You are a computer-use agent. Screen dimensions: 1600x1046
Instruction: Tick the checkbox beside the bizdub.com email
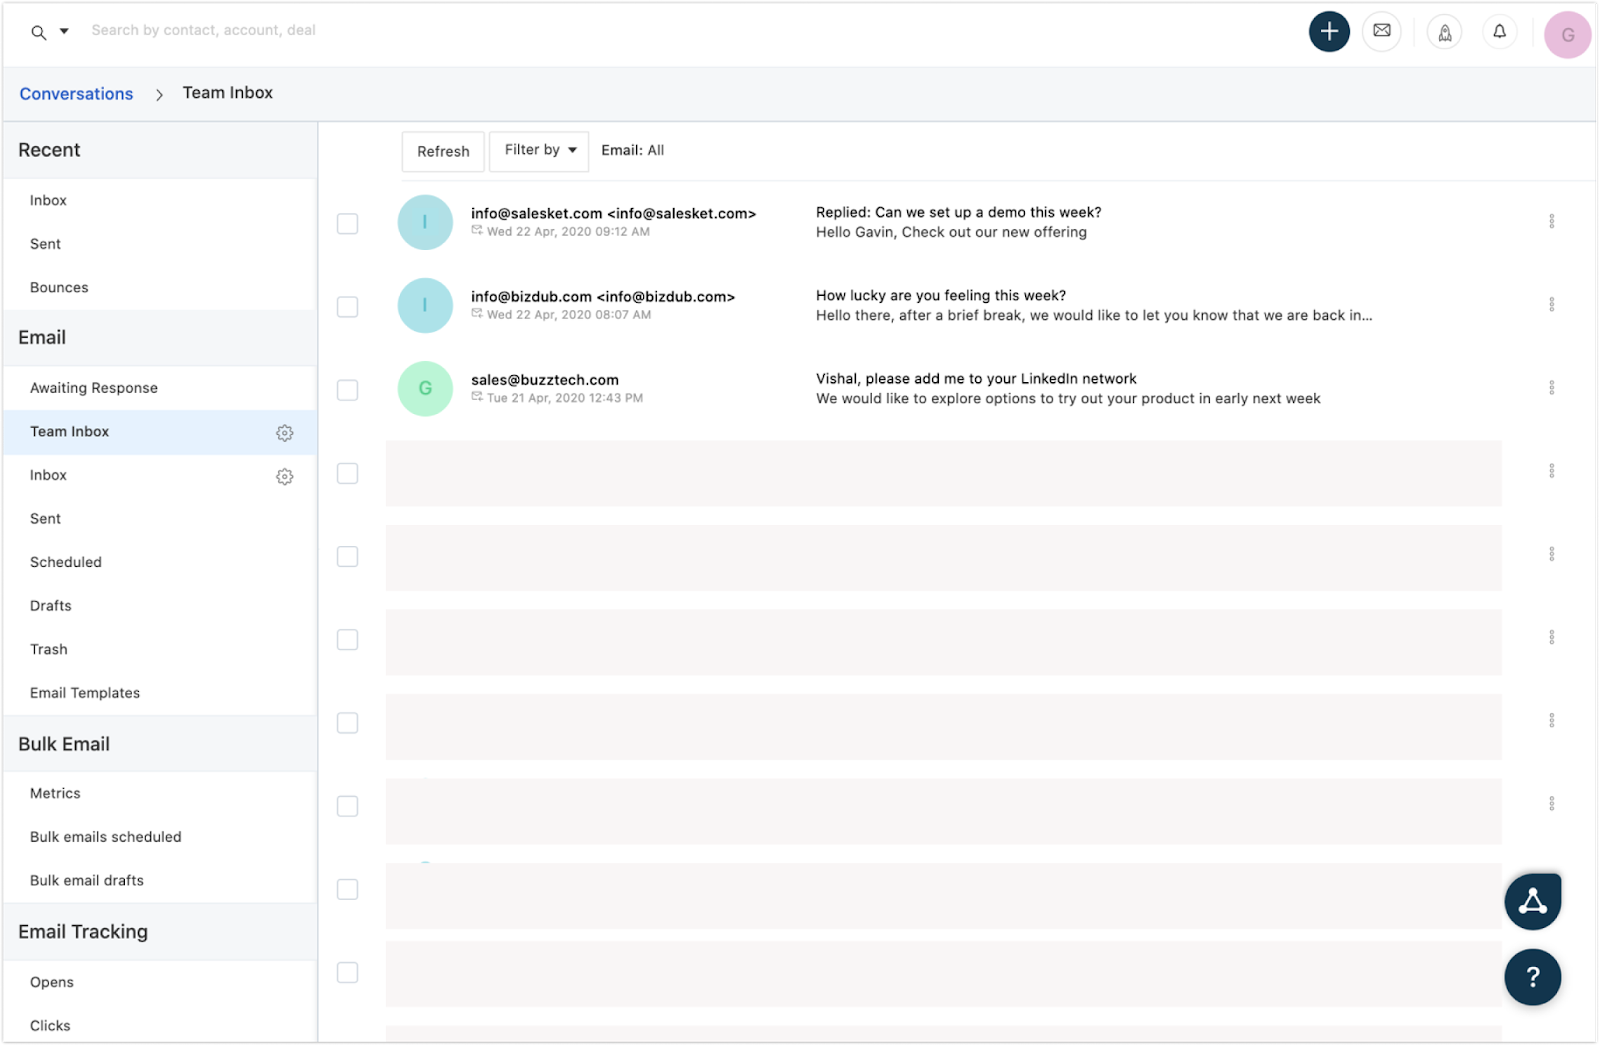tap(347, 307)
